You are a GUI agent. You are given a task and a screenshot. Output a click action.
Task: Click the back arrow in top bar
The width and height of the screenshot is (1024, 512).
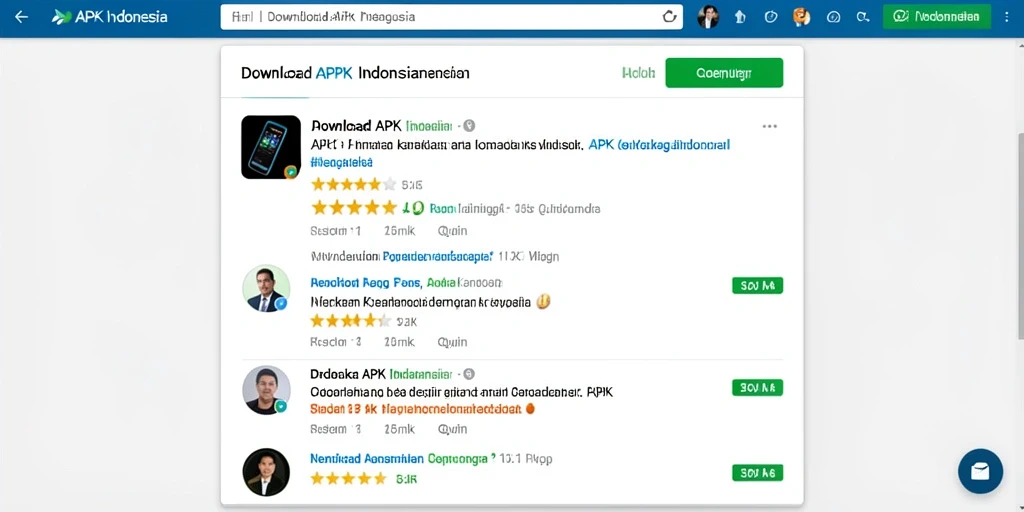pyautogui.click(x=22, y=17)
